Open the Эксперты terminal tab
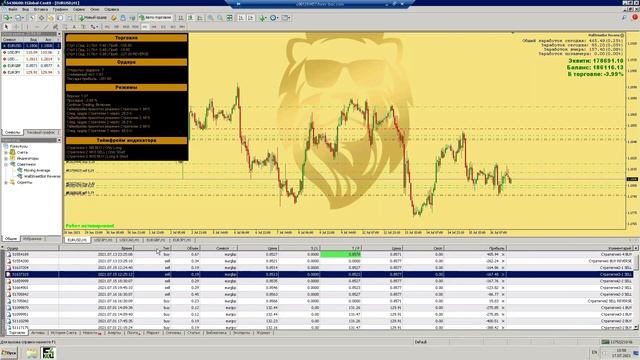The width and height of the screenshot is (640, 360). tap(241, 333)
